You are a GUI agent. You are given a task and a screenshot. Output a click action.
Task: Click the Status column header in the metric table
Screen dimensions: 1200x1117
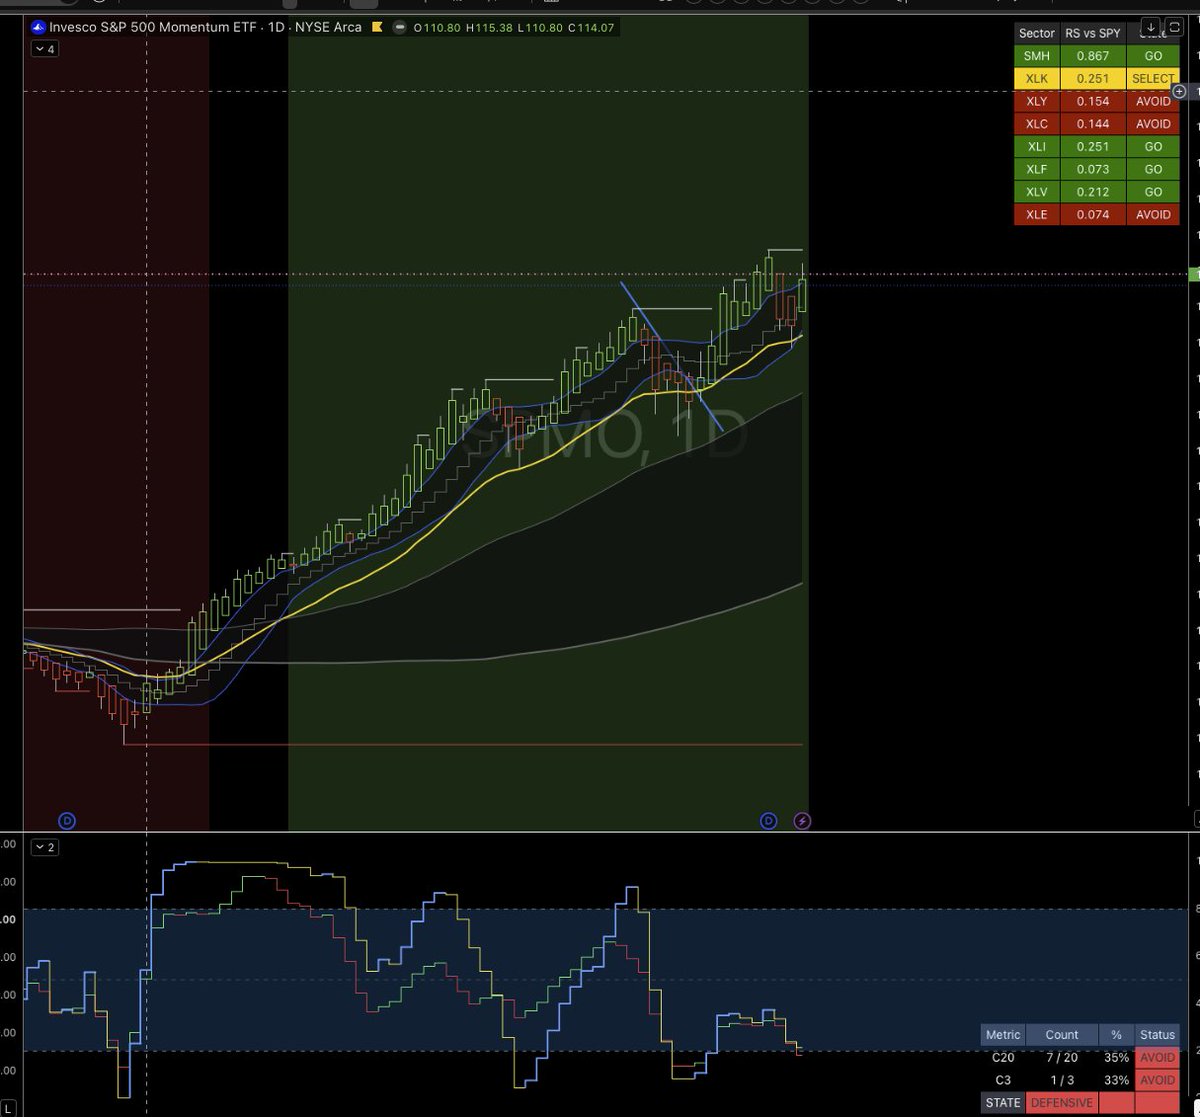(1157, 1035)
